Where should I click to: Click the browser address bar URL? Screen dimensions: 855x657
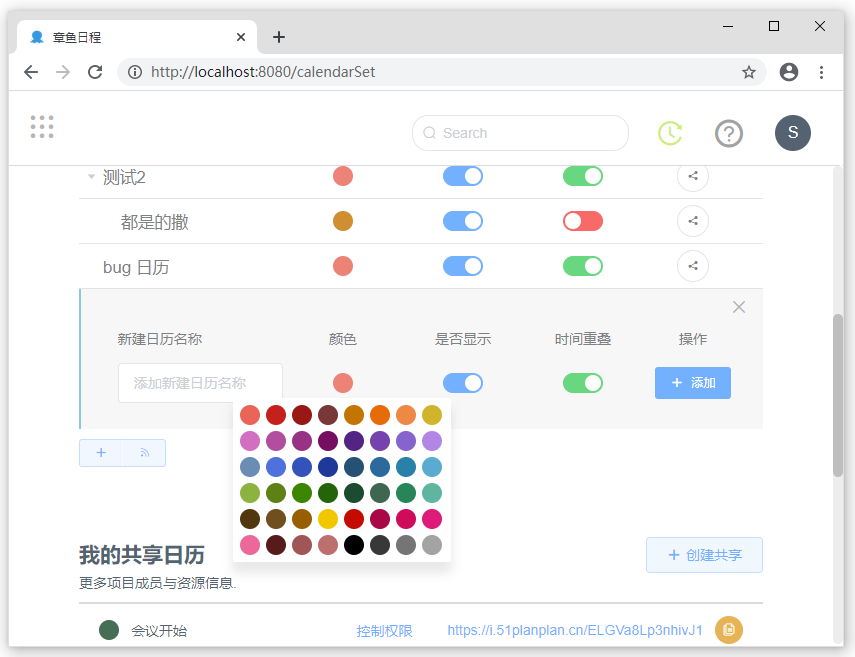pos(263,72)
